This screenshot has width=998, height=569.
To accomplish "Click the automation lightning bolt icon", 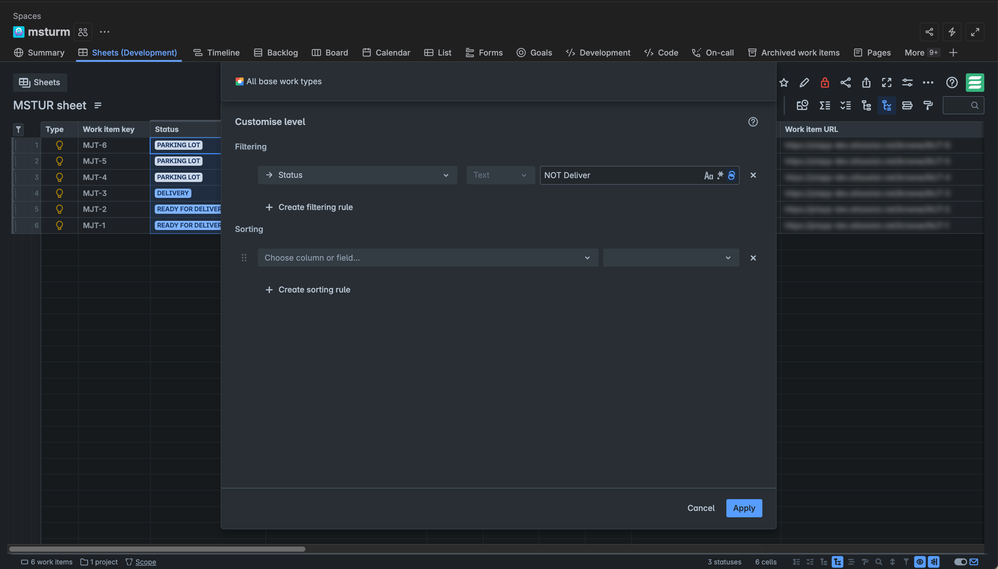I will pos(952,32).
